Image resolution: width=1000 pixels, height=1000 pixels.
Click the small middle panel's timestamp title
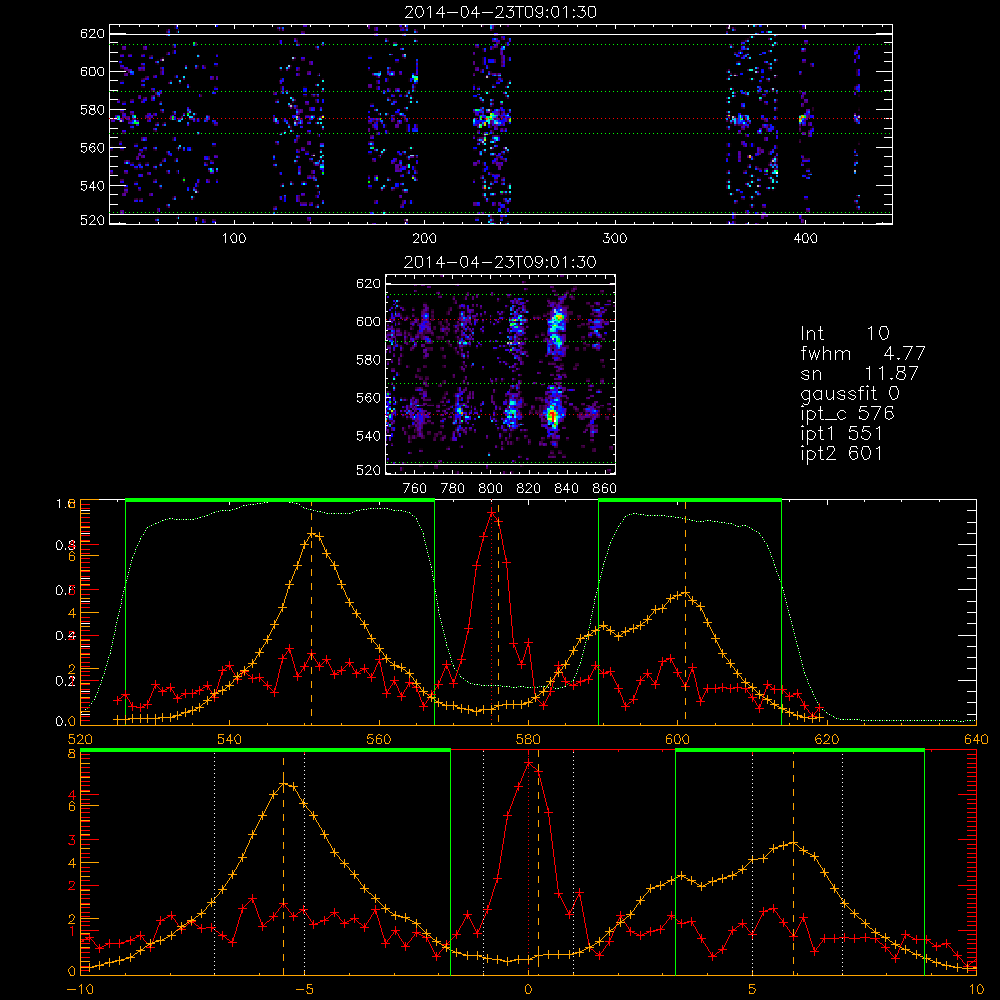pyautogui.click(x=500, y=262)
